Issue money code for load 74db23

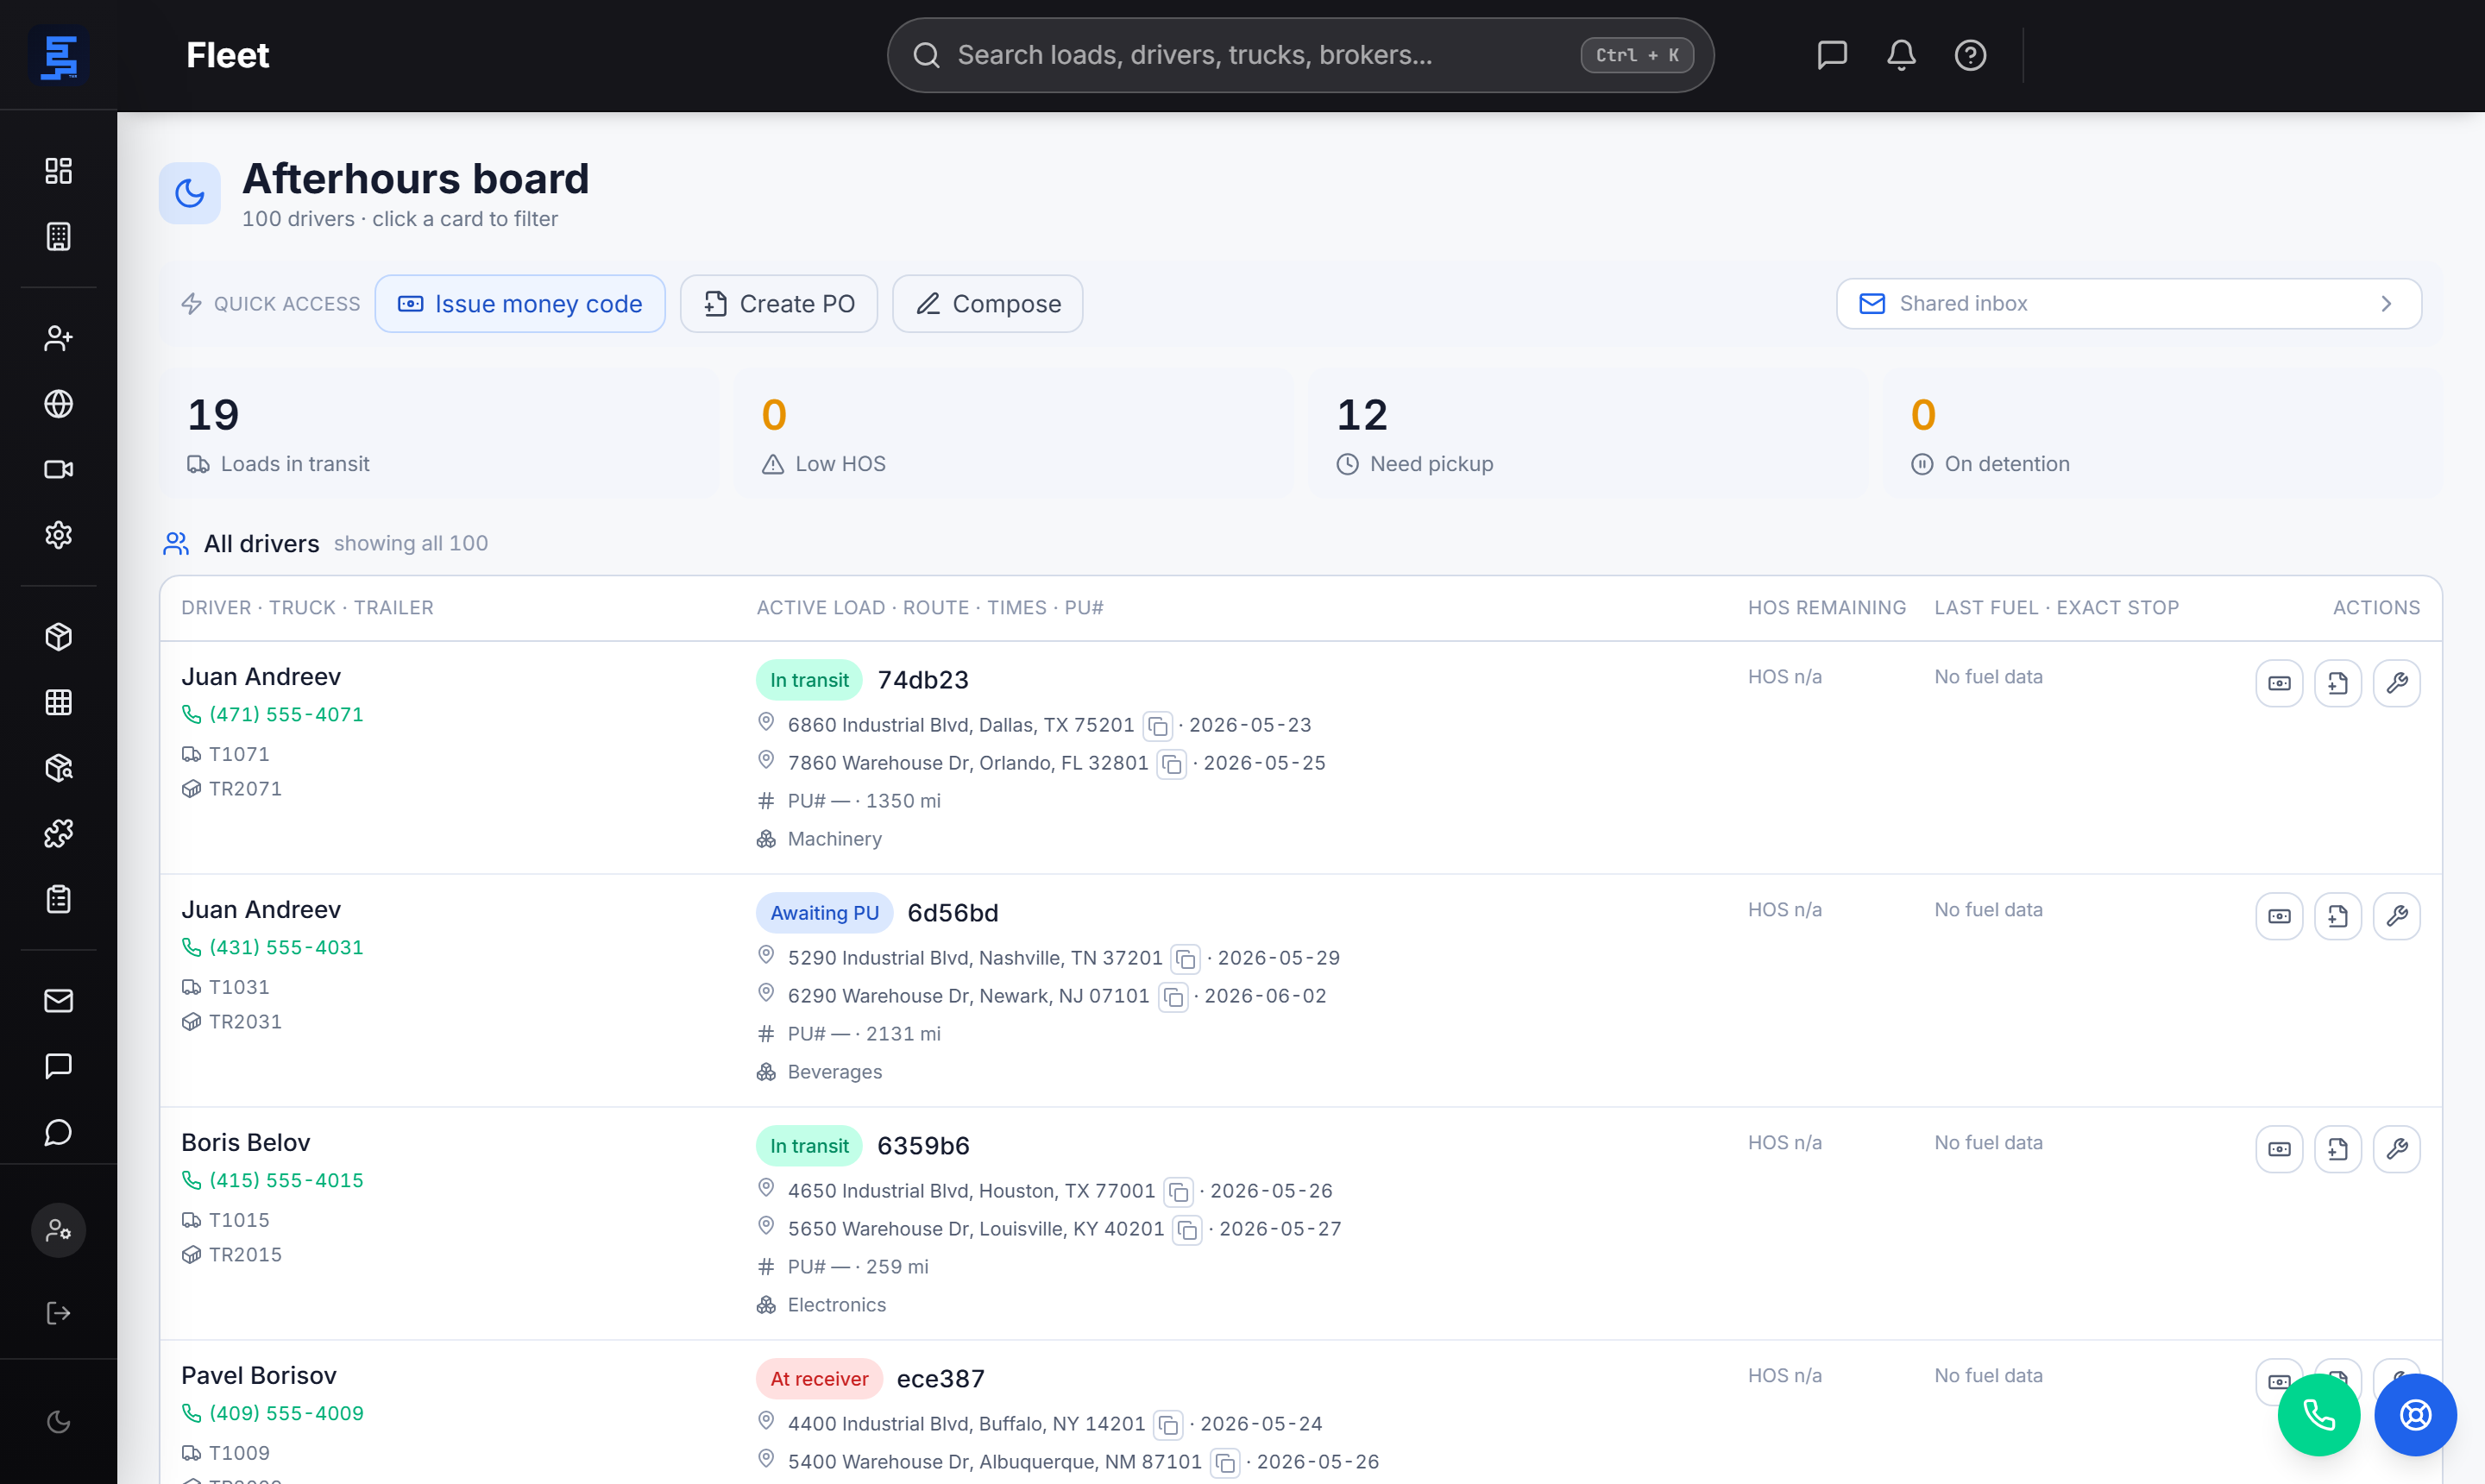pos(2279,683)
